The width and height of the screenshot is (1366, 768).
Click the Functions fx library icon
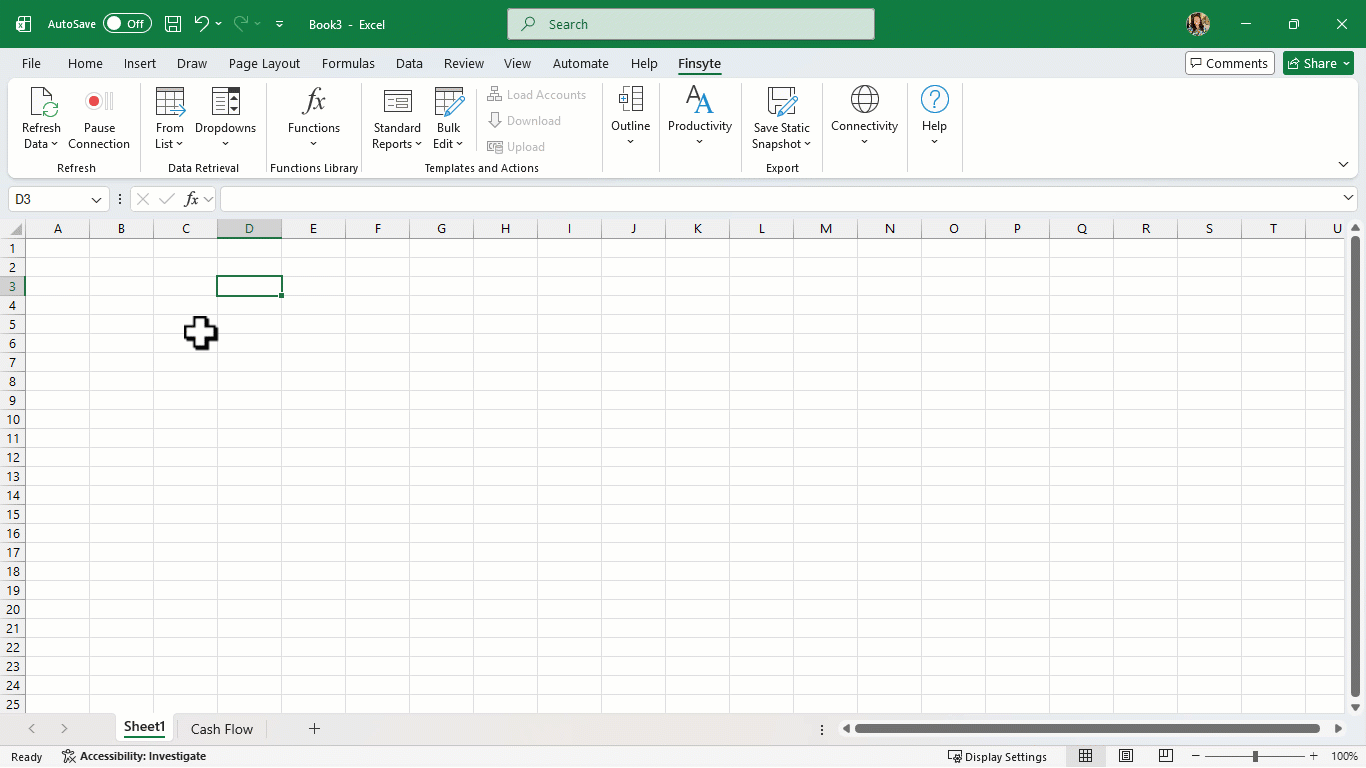click(314, 102)
